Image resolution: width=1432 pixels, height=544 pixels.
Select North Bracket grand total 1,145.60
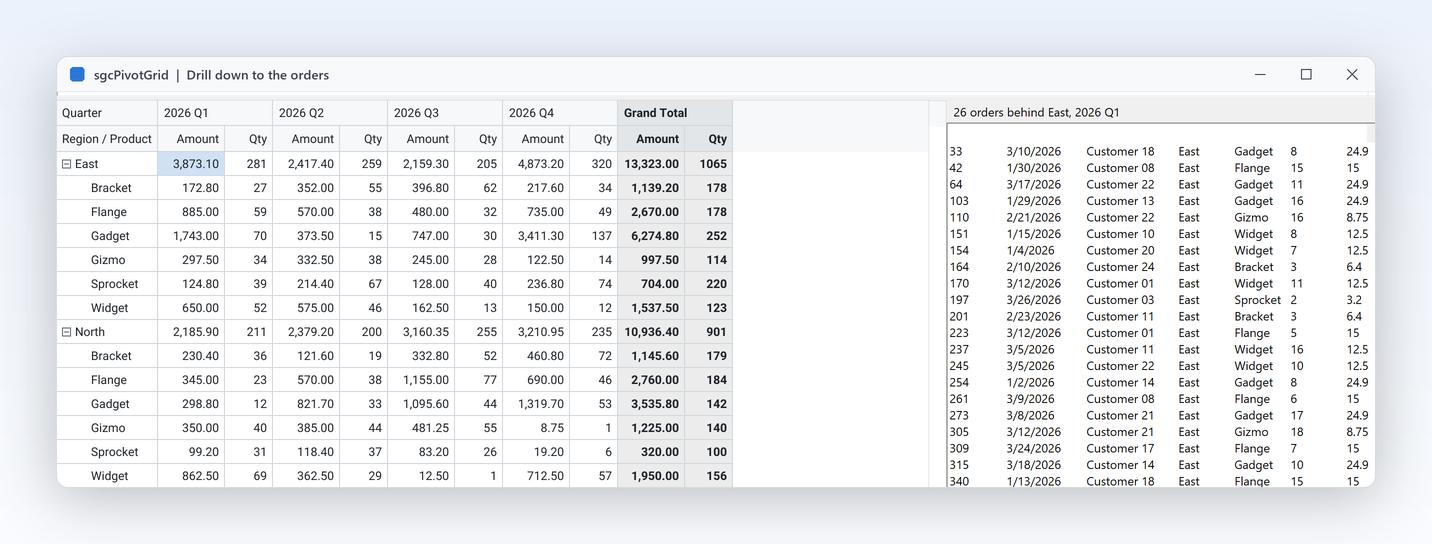point(652,356)
